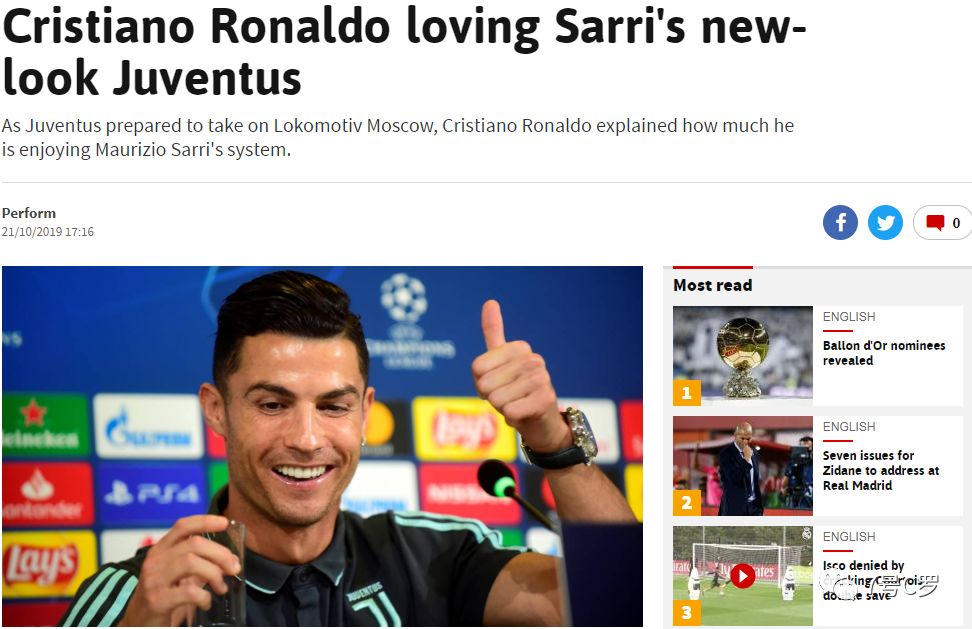Share article via Twitter icon
Viewport: 972px width, 629px height.
pos(885,222)
